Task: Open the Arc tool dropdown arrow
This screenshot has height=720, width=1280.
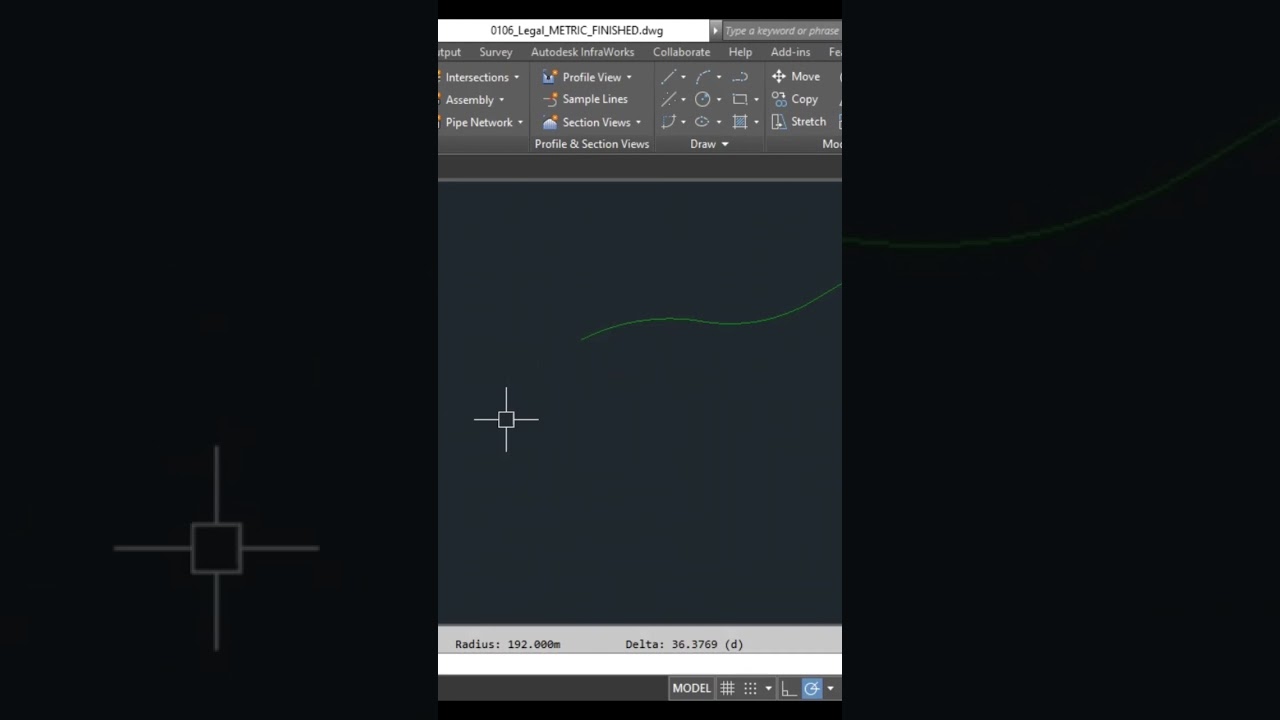Action: pos(719,77)
